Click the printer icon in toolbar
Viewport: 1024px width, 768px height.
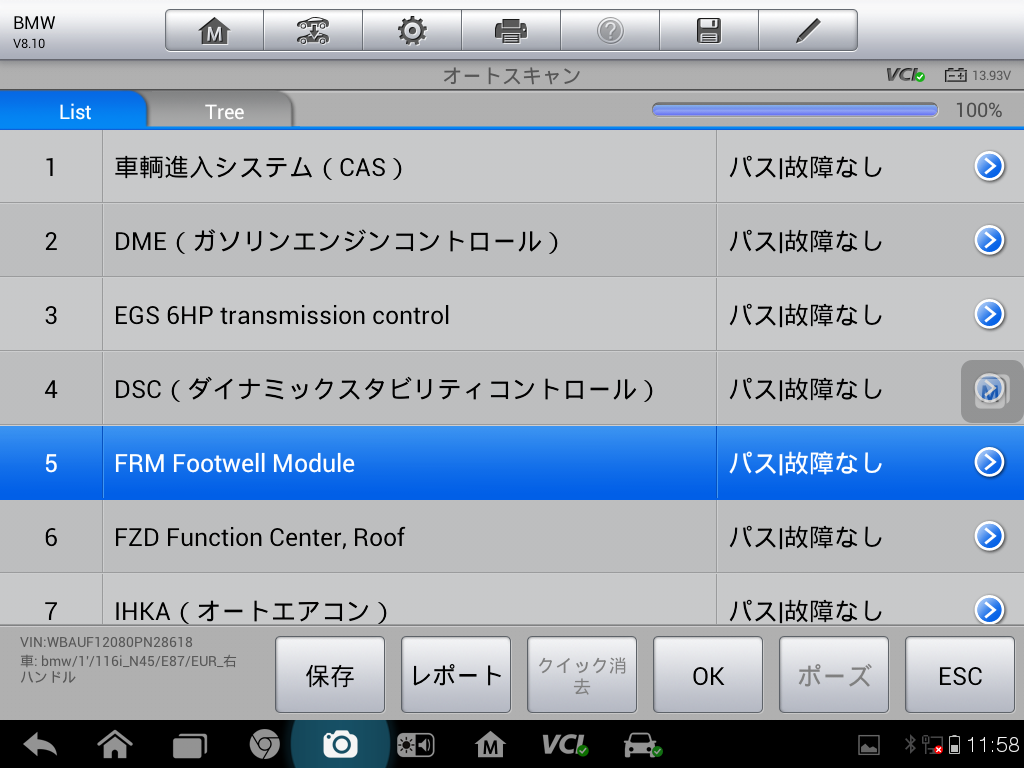511,31
